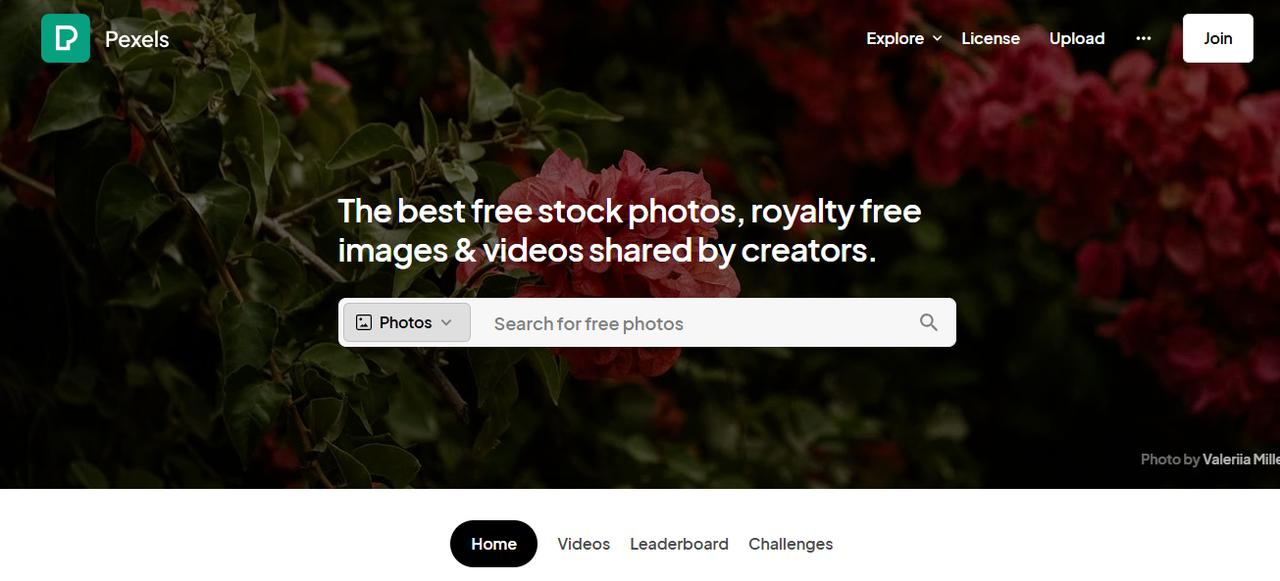Open the three-dot more options menu
1280x581 pixels.
pyautogui.click(x=1144, y=38)
